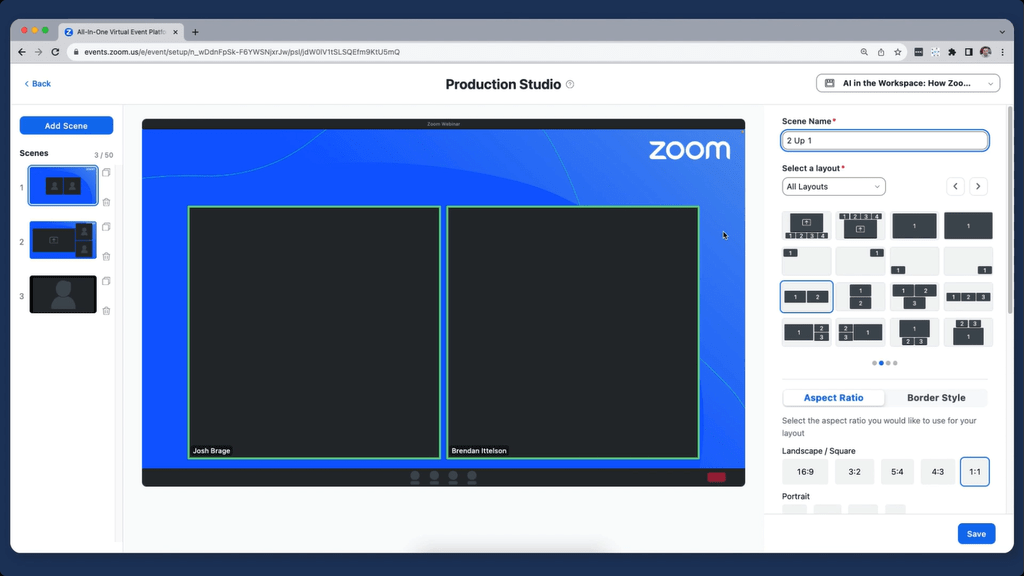Select scene 3 thumbnail

pos(63,294)
